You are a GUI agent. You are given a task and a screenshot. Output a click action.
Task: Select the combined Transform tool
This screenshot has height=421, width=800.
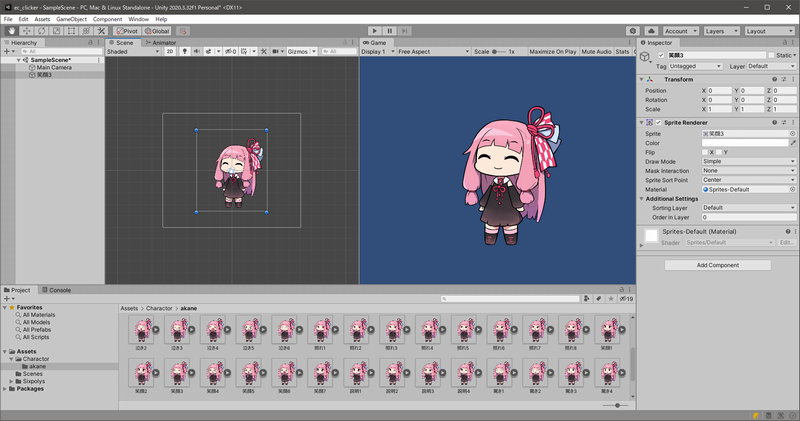[x=86, y=31]
